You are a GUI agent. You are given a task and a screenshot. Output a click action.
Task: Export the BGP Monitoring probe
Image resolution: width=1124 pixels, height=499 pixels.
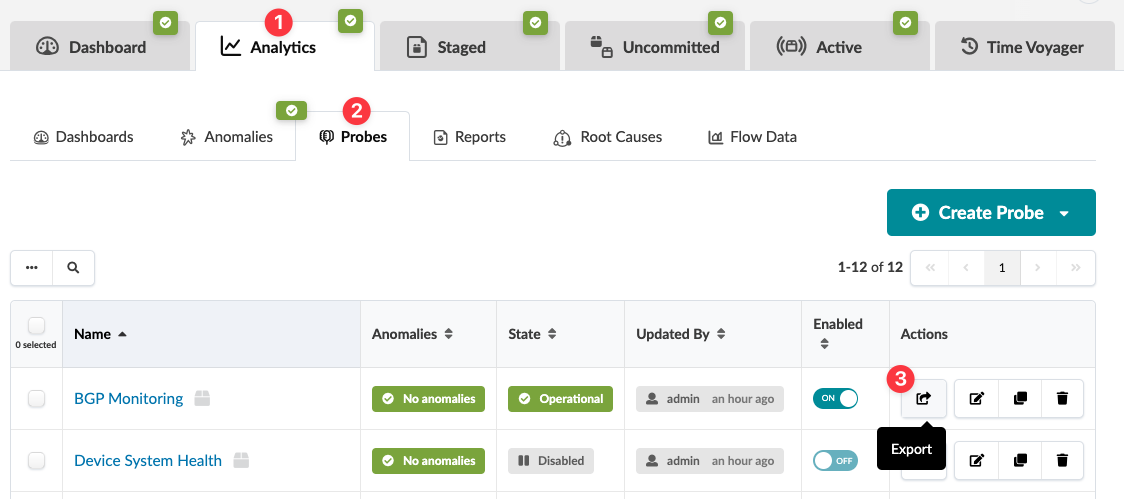924,399
